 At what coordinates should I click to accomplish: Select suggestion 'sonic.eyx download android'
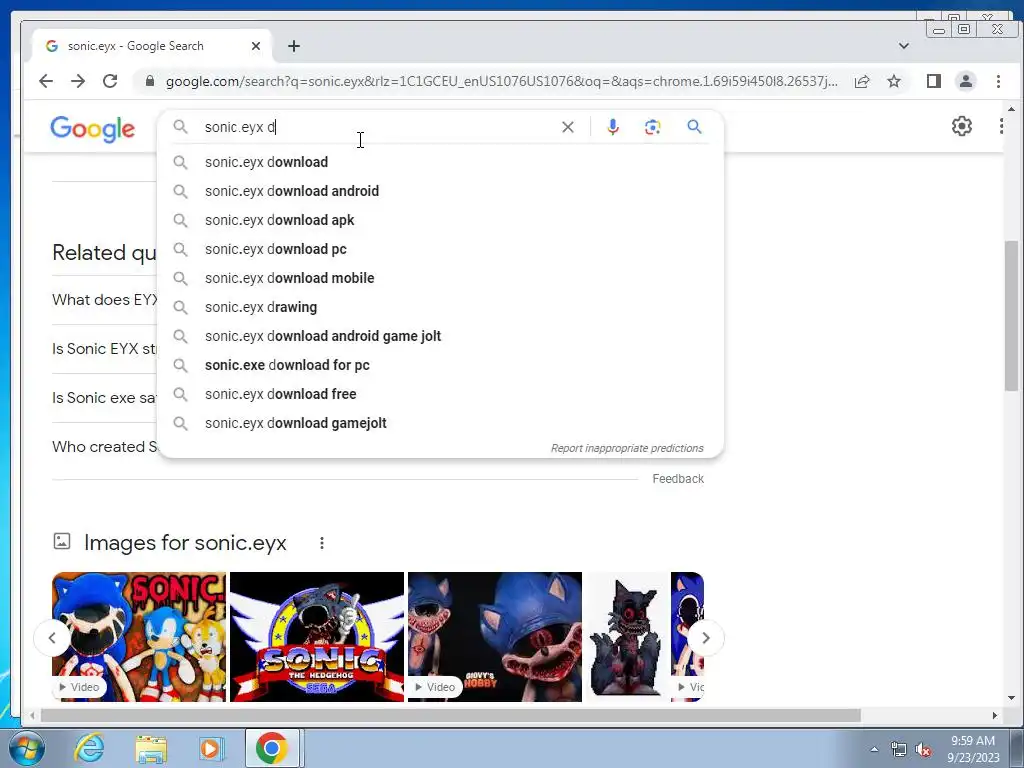coord(440,191)
